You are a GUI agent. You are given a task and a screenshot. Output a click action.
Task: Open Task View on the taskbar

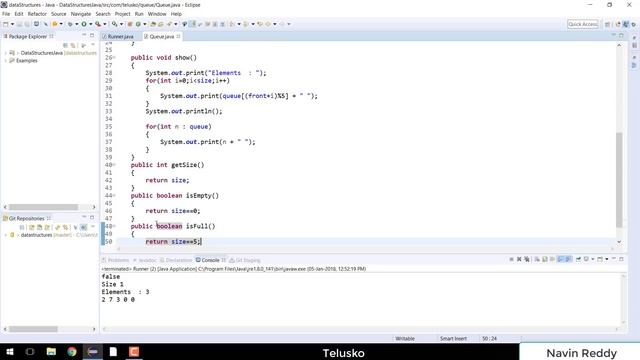30,352
